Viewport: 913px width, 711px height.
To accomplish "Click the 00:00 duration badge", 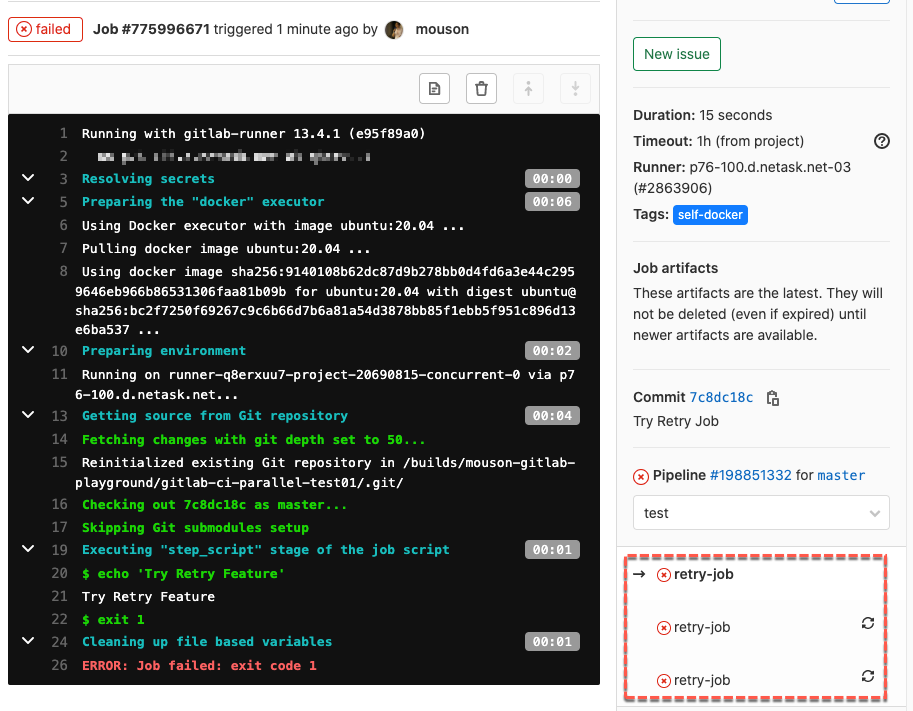I will coord(552,179).
